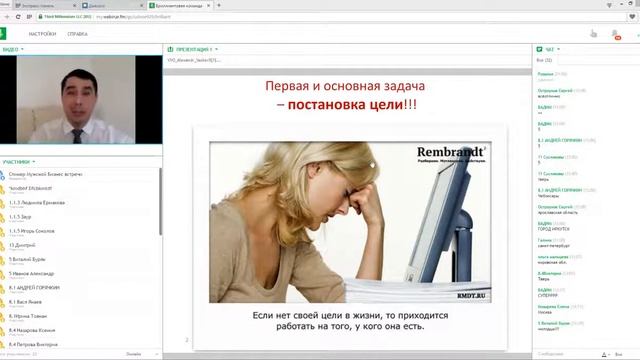
Task: Open a new browser tab
Action: coord(219,5)
